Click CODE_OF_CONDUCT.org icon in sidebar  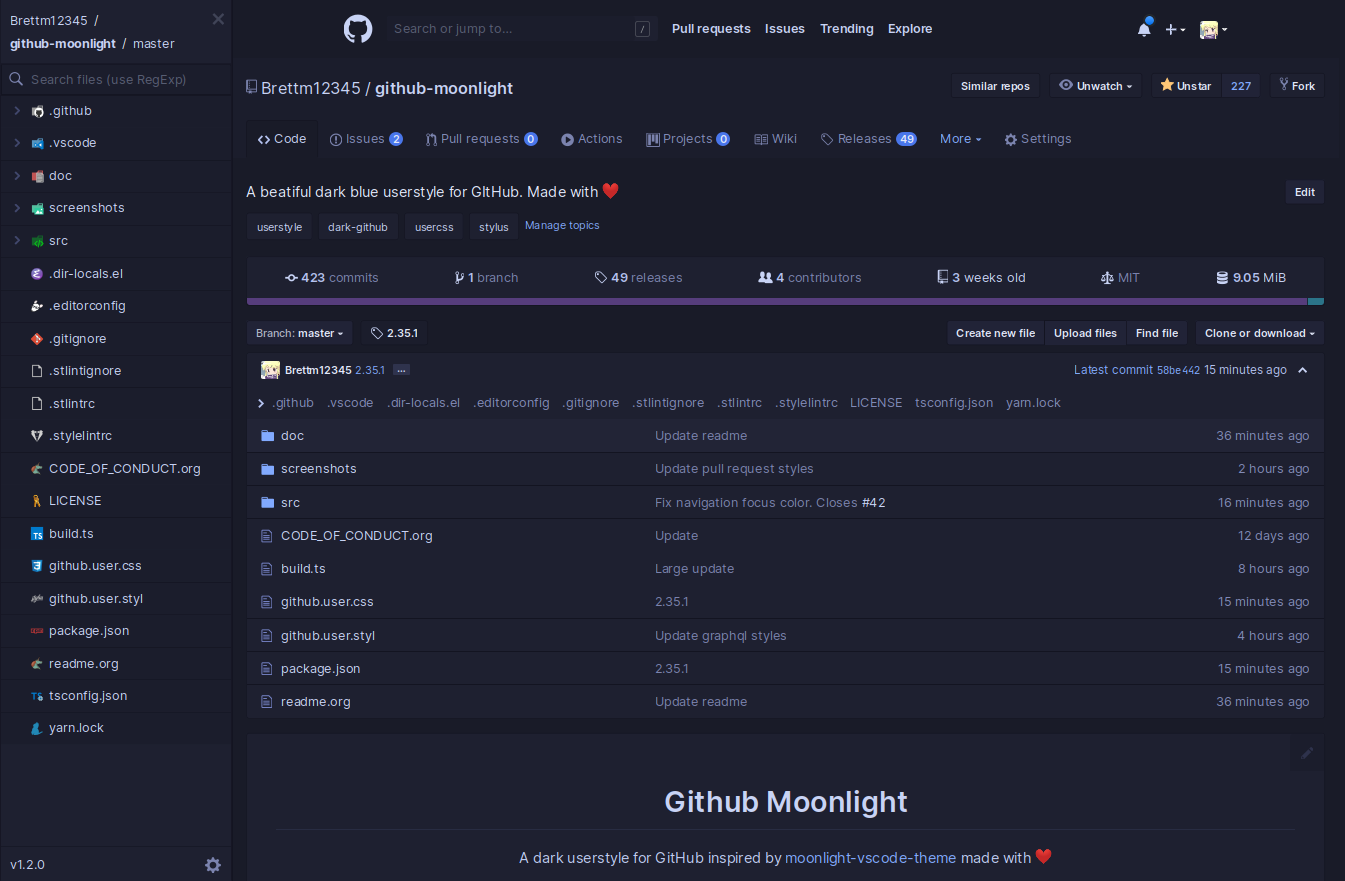click(x=37, y=469)
